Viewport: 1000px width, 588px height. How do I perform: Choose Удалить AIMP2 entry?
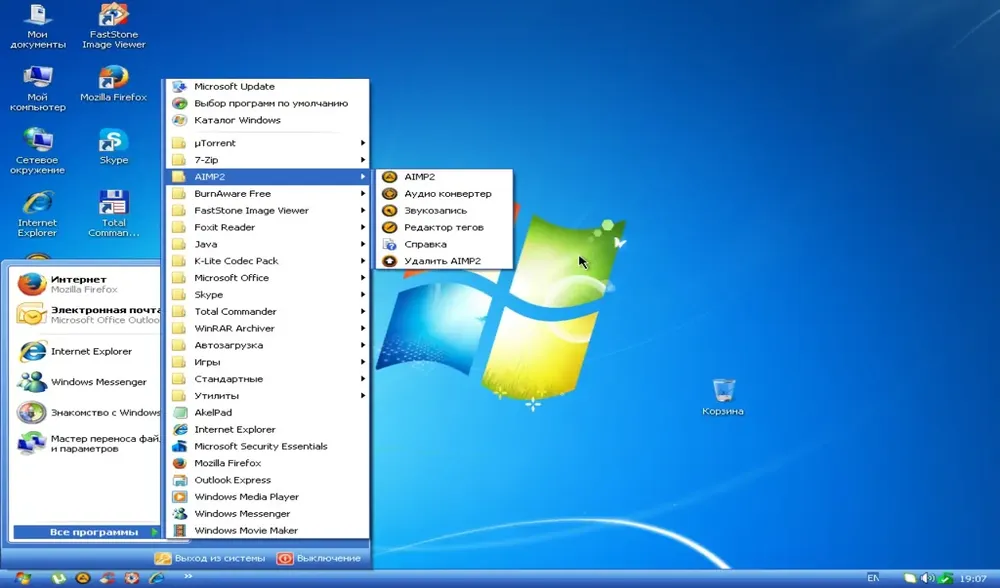(445, 261)
